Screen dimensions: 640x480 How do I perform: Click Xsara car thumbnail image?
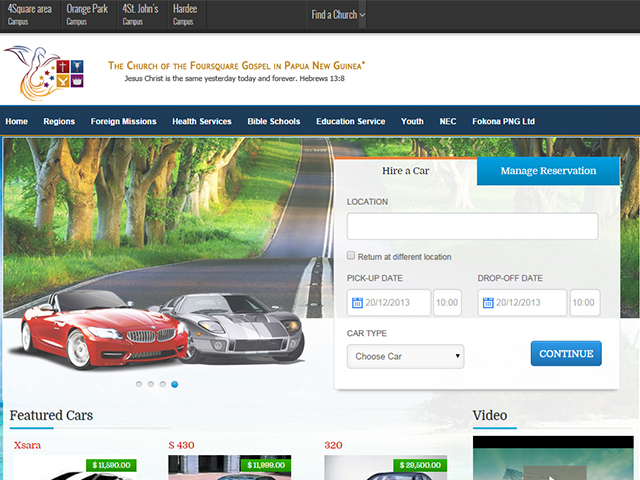pos(75,468)
